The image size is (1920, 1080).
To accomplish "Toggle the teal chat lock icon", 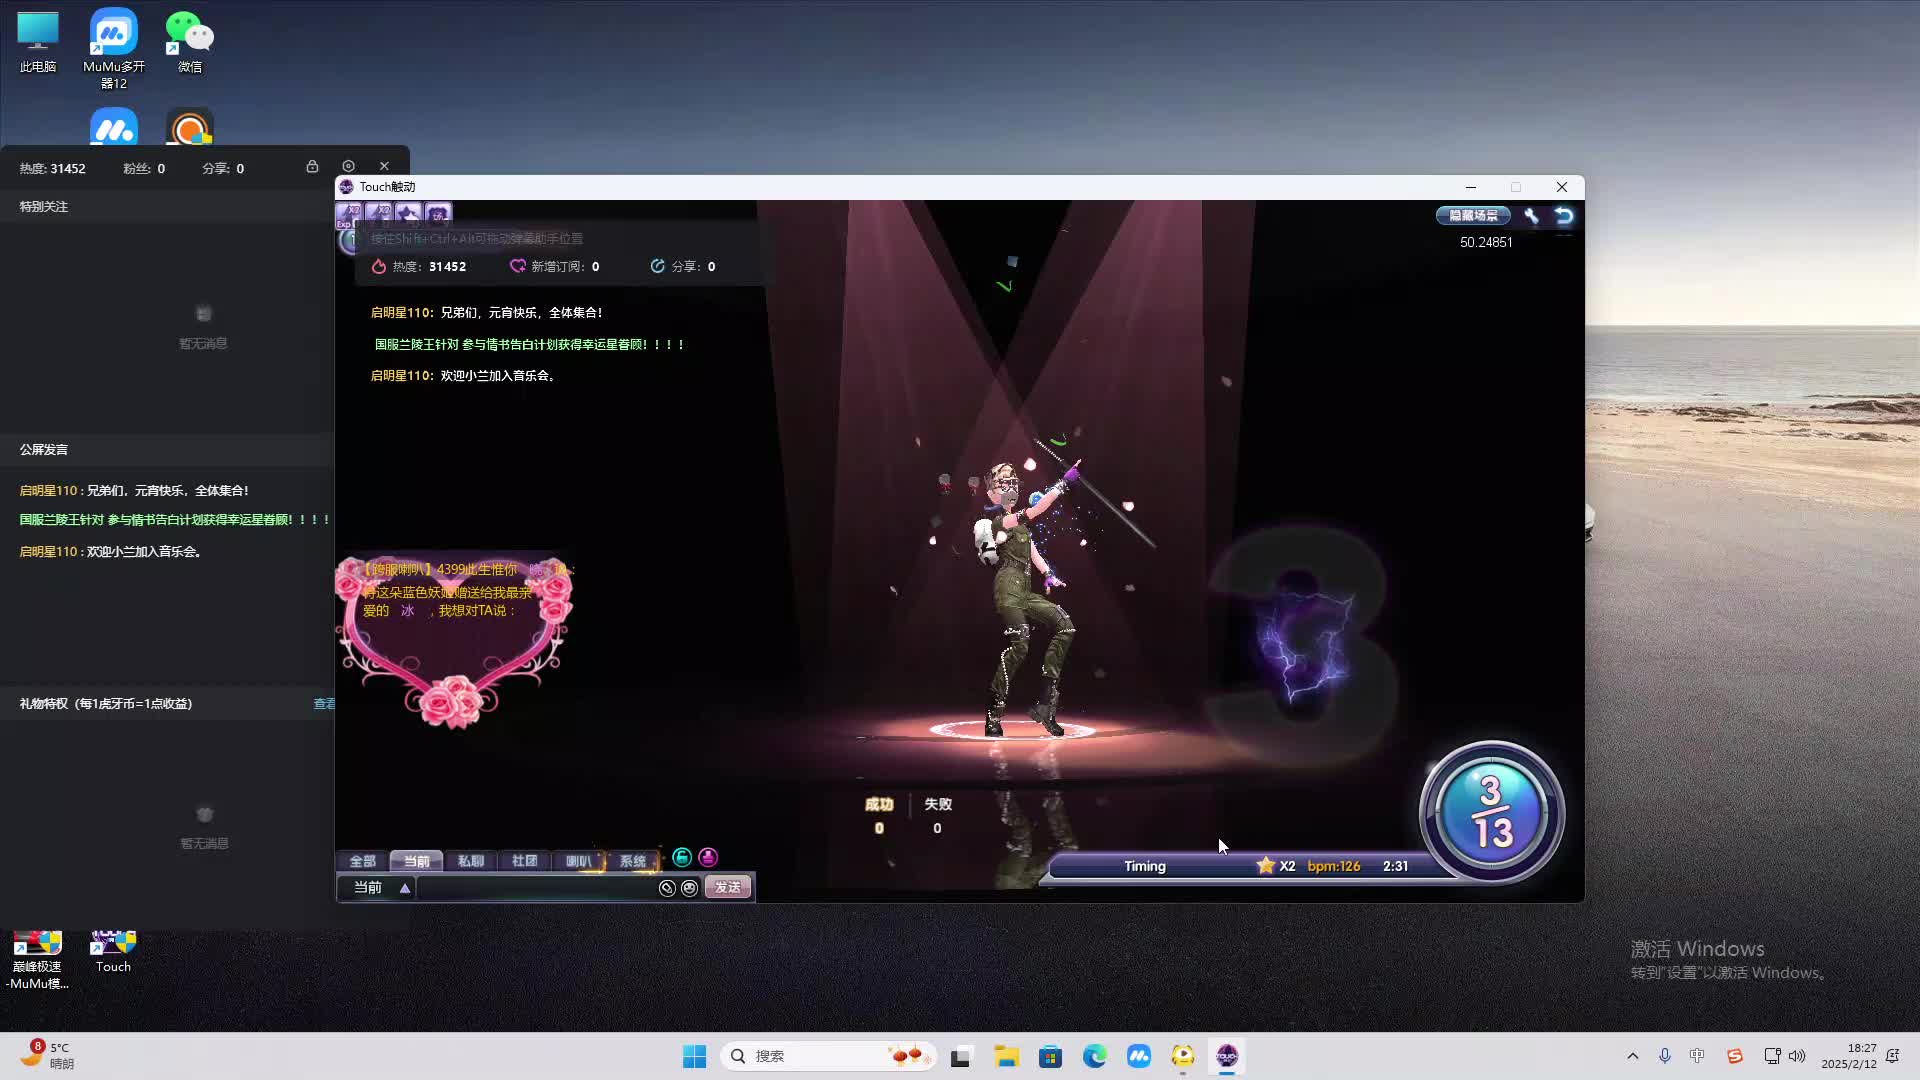I will click(x=682, y=857).
